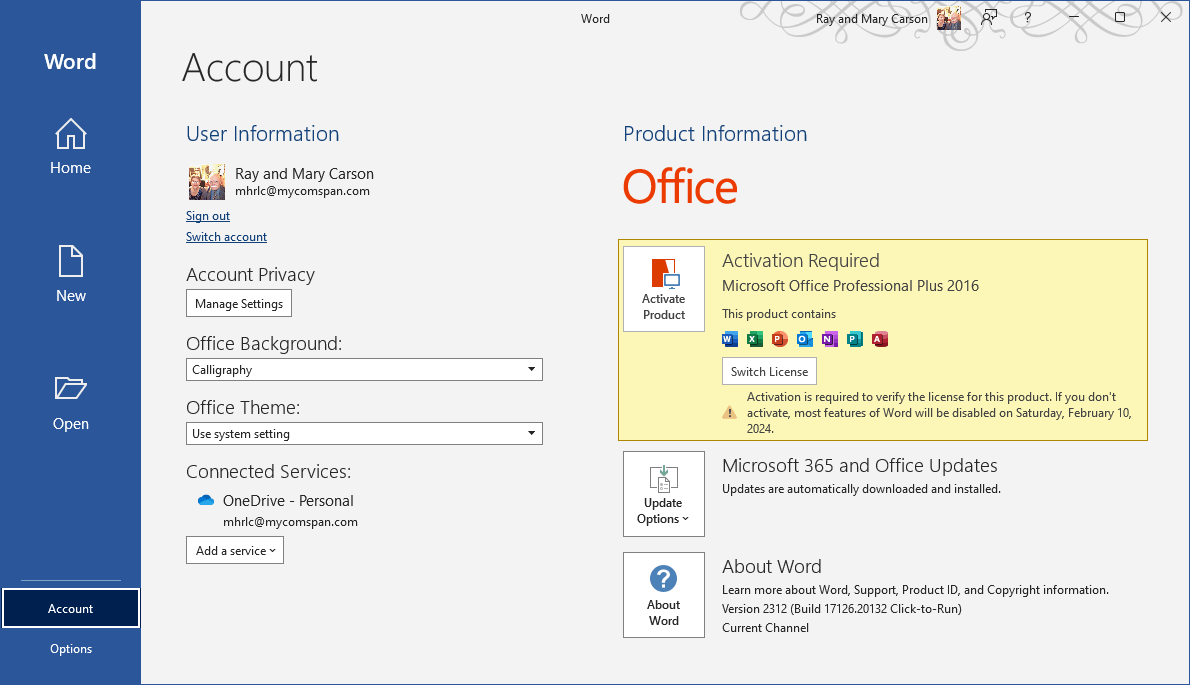Click the PowerPoint app icon in product list
Image resolution: width=1190 pixels, height=685 pixels.
click(x=779, y=339)
